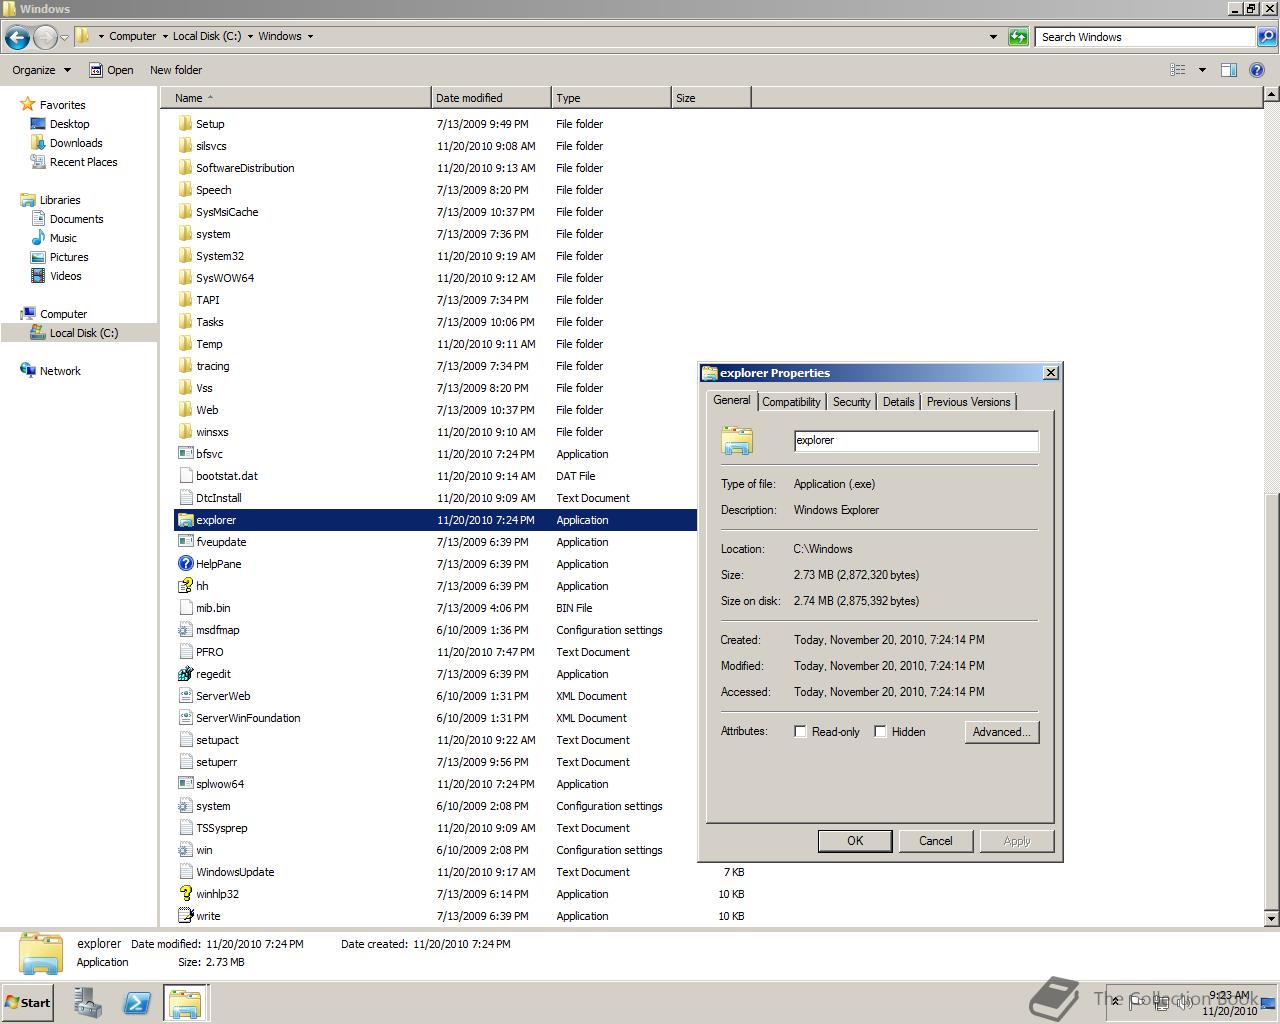Click the Recent Places icon
This screenshot has height=1024, width=1280.
coord(38,162)
